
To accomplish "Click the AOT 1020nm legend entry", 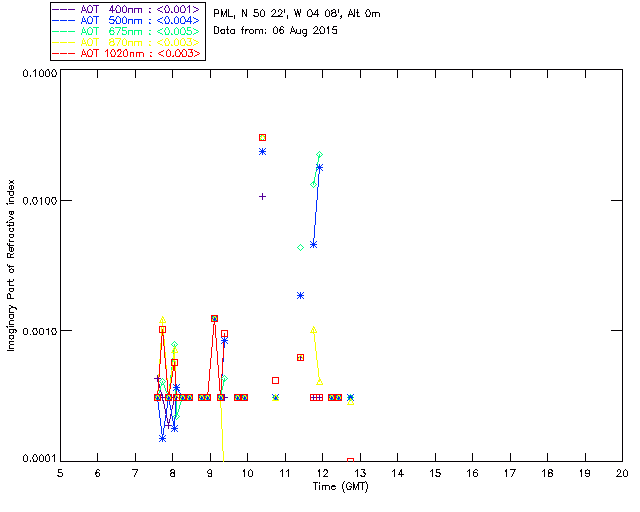I will (127, 53).
